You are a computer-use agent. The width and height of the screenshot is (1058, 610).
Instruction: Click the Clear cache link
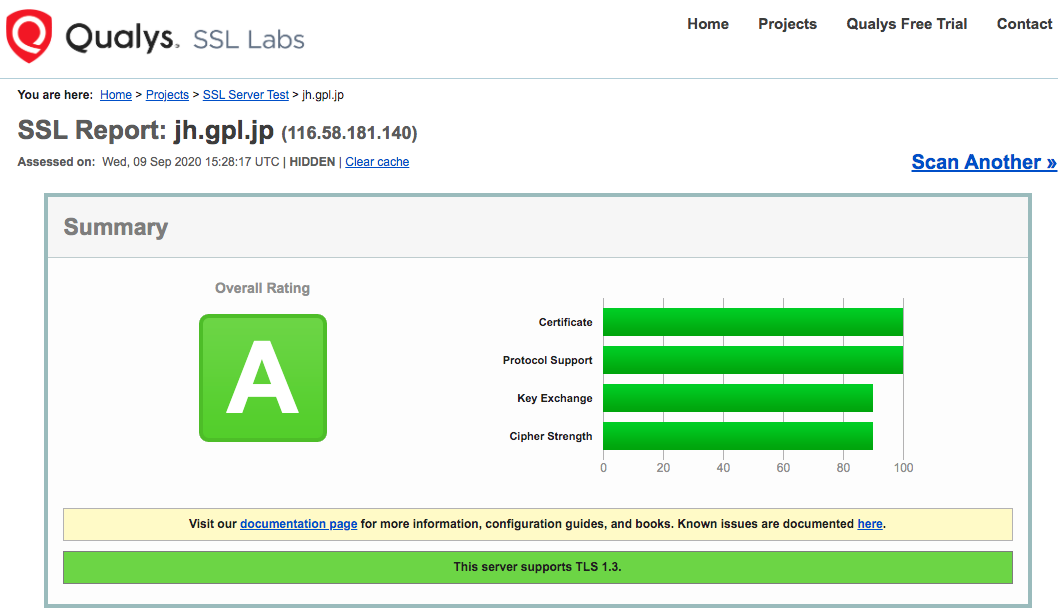coord(377,162)
